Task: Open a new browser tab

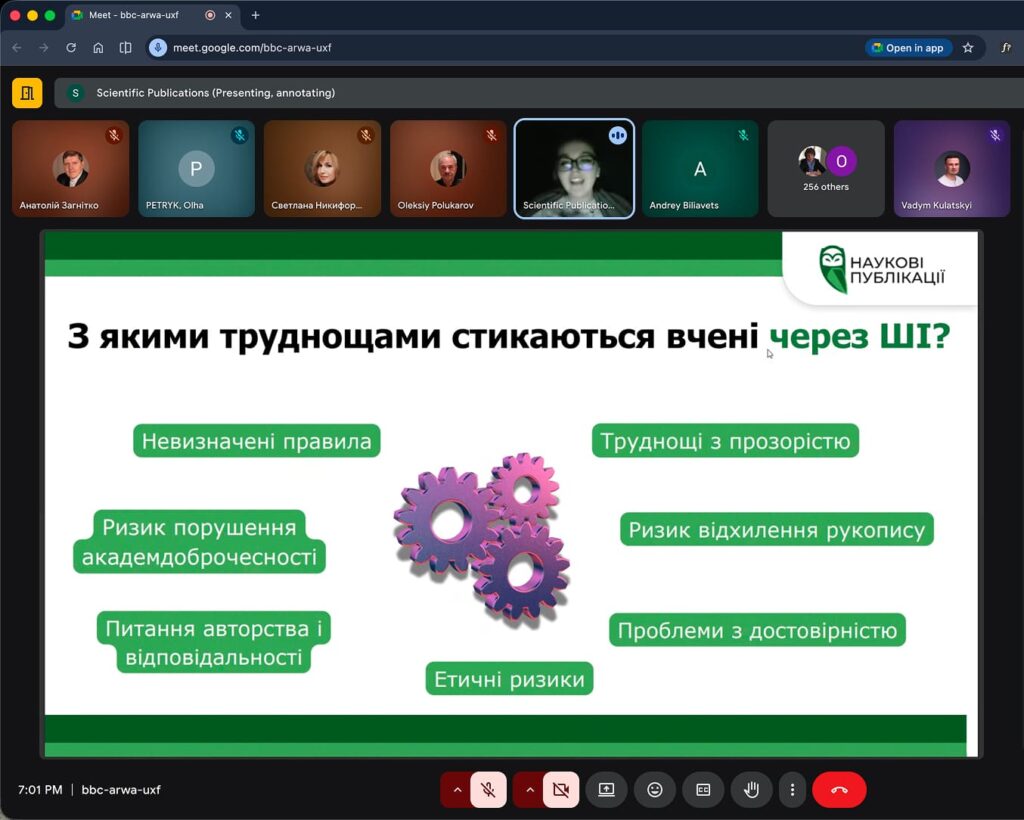Action: [255, 16]
